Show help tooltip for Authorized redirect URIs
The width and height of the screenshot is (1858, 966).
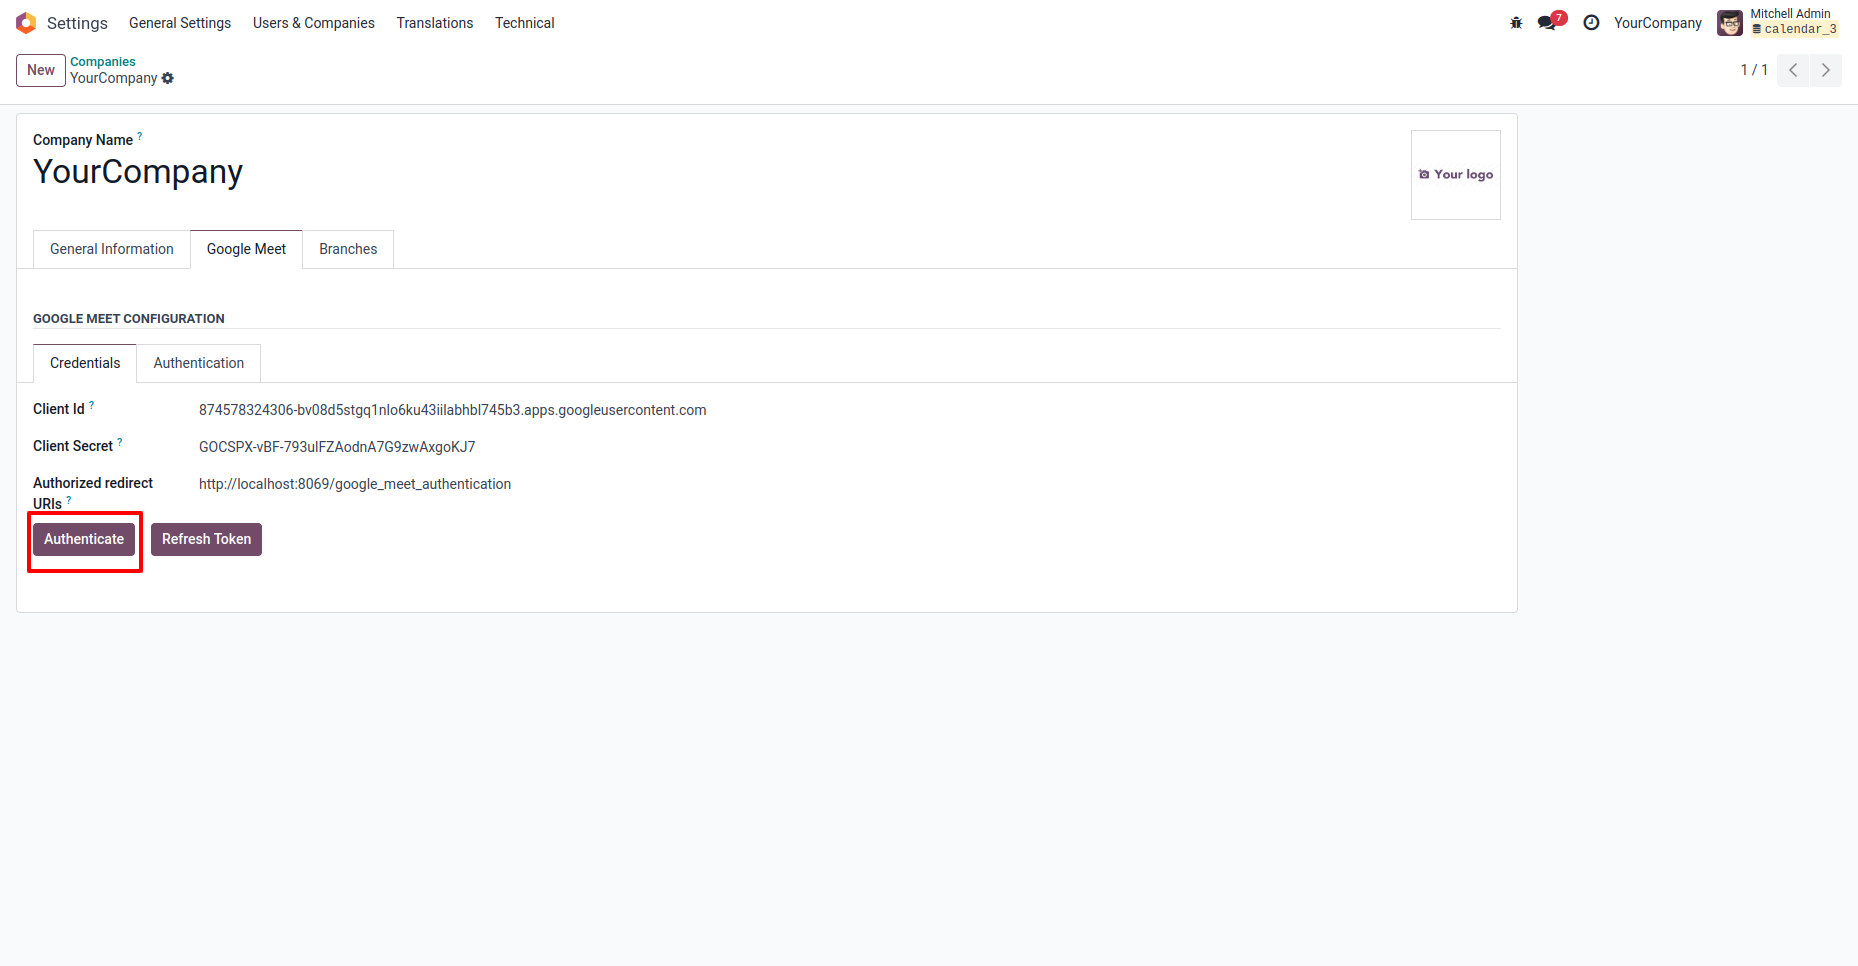click(69, 499)
